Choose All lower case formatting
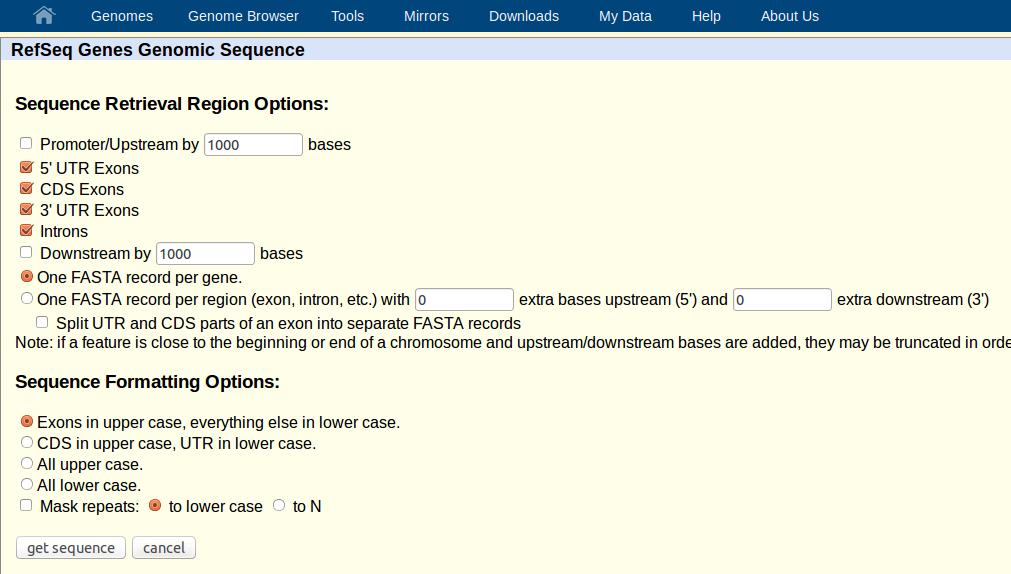 [26, 484]
